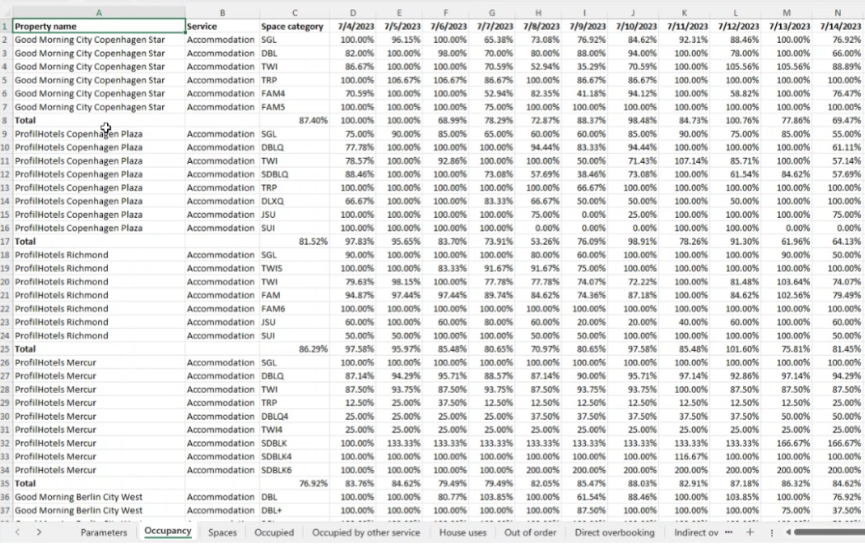Click the FAM6 space category cell
This screenshot has width=865, height=544.
tap(295, 308)
